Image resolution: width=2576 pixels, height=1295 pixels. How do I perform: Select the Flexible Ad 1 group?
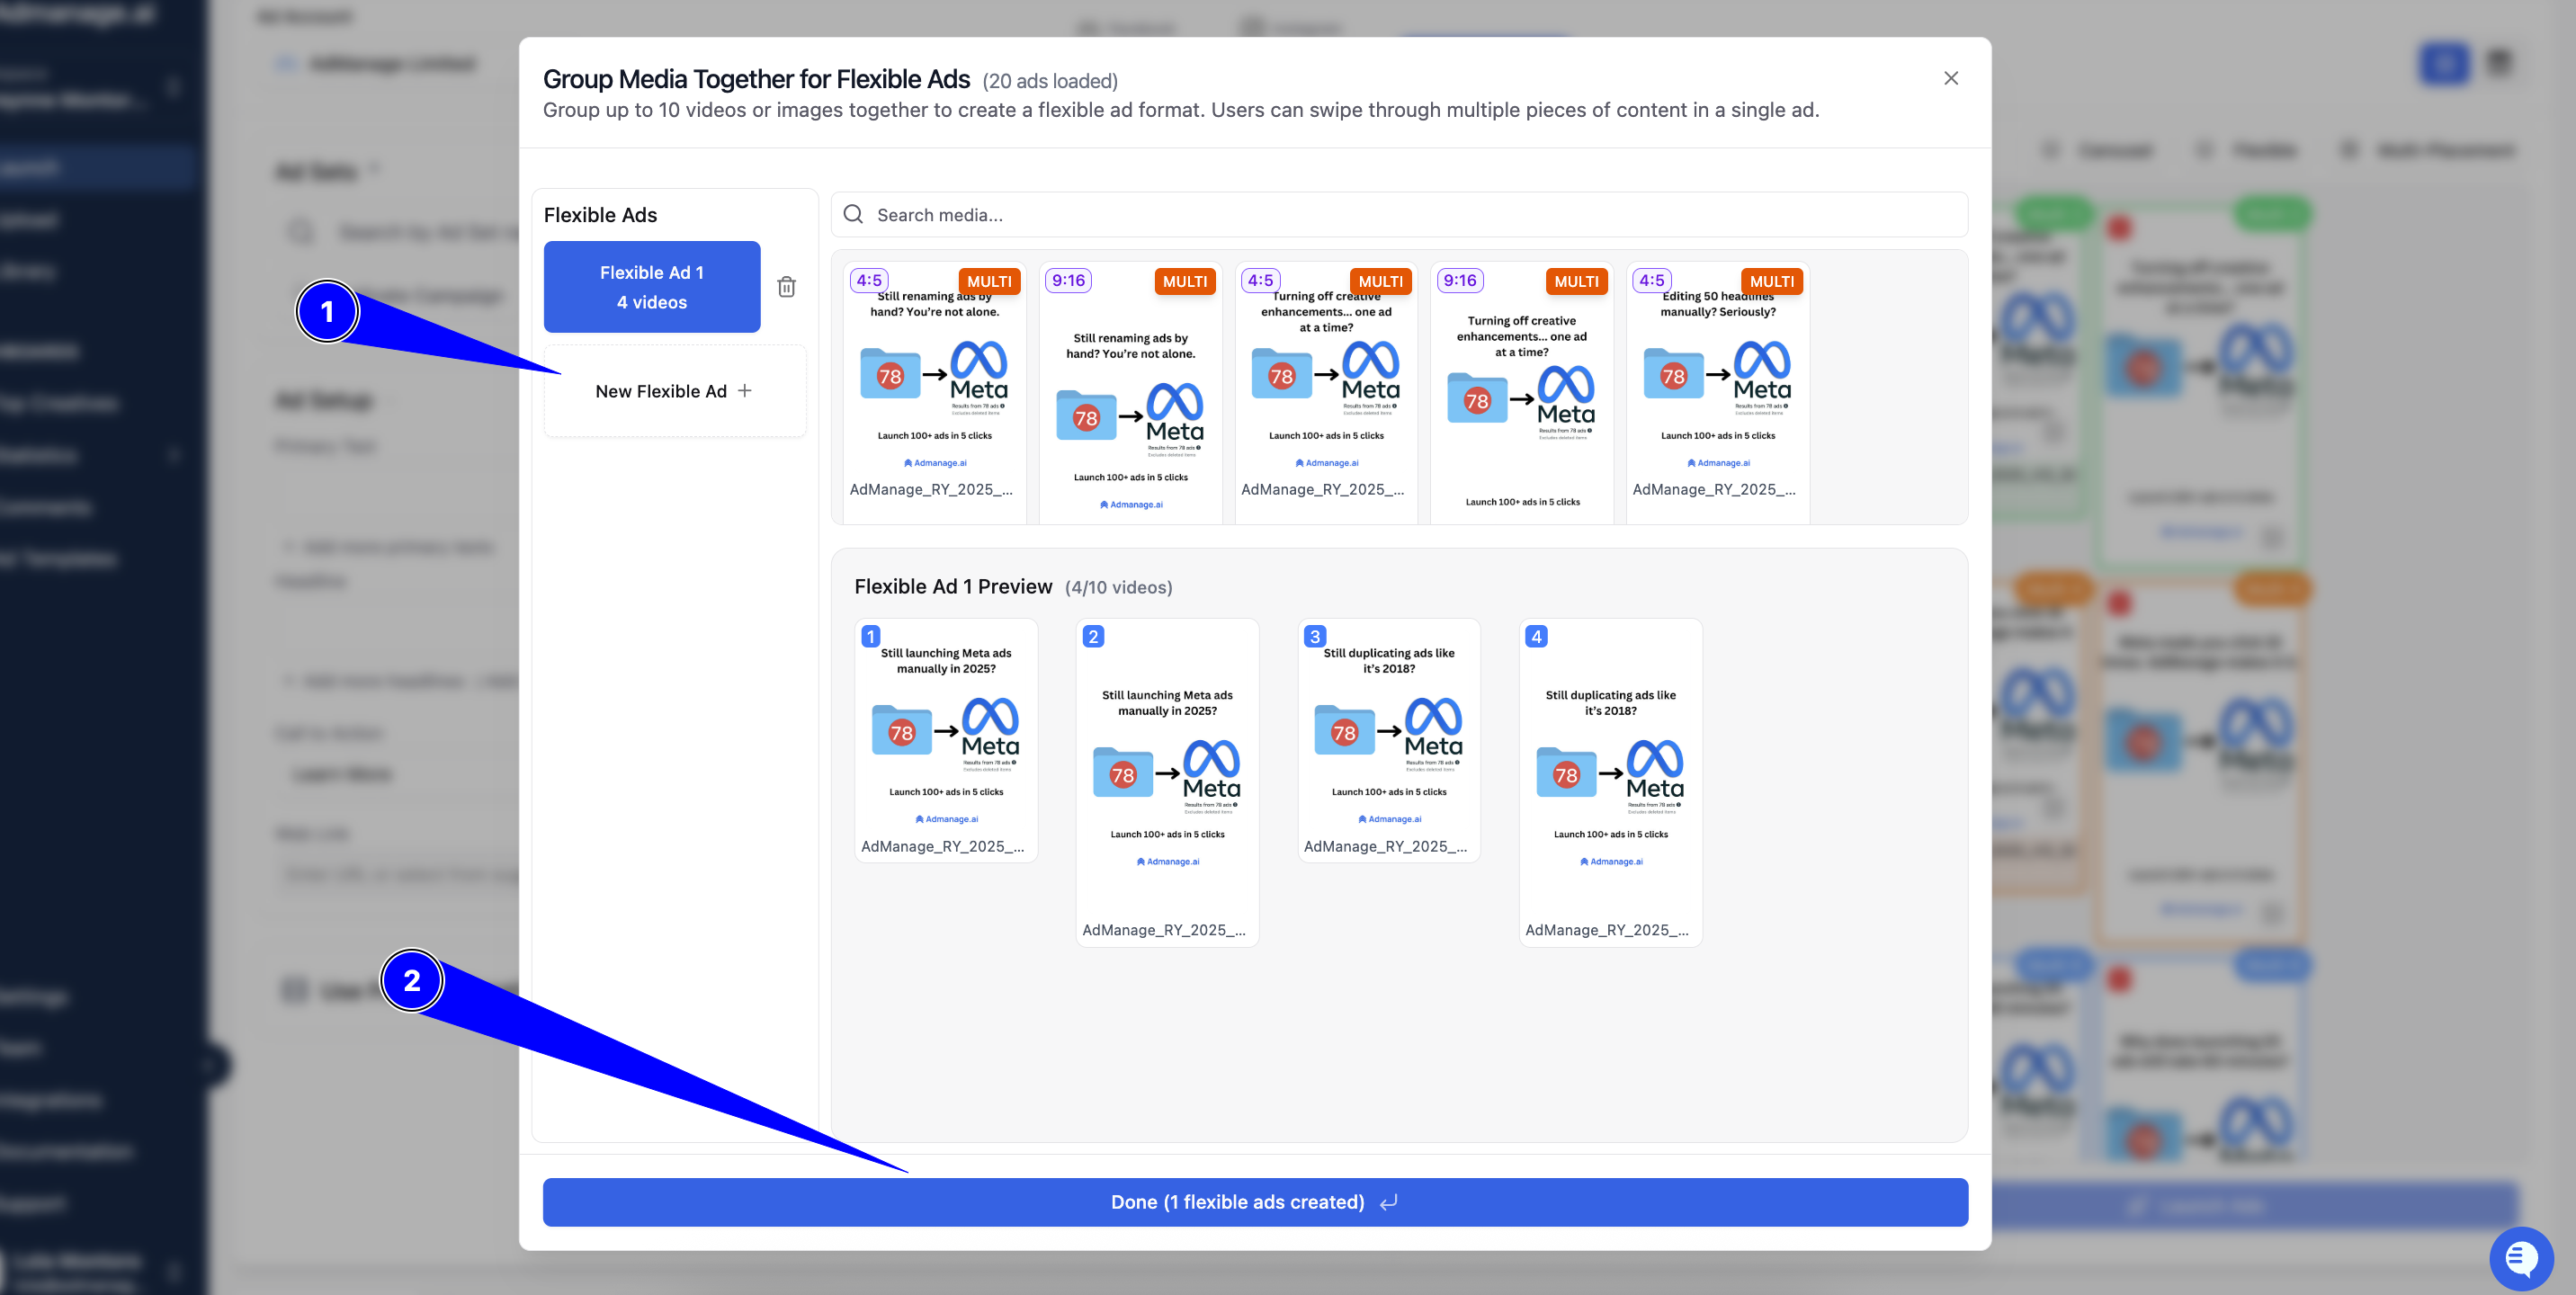tap(651, 287)
